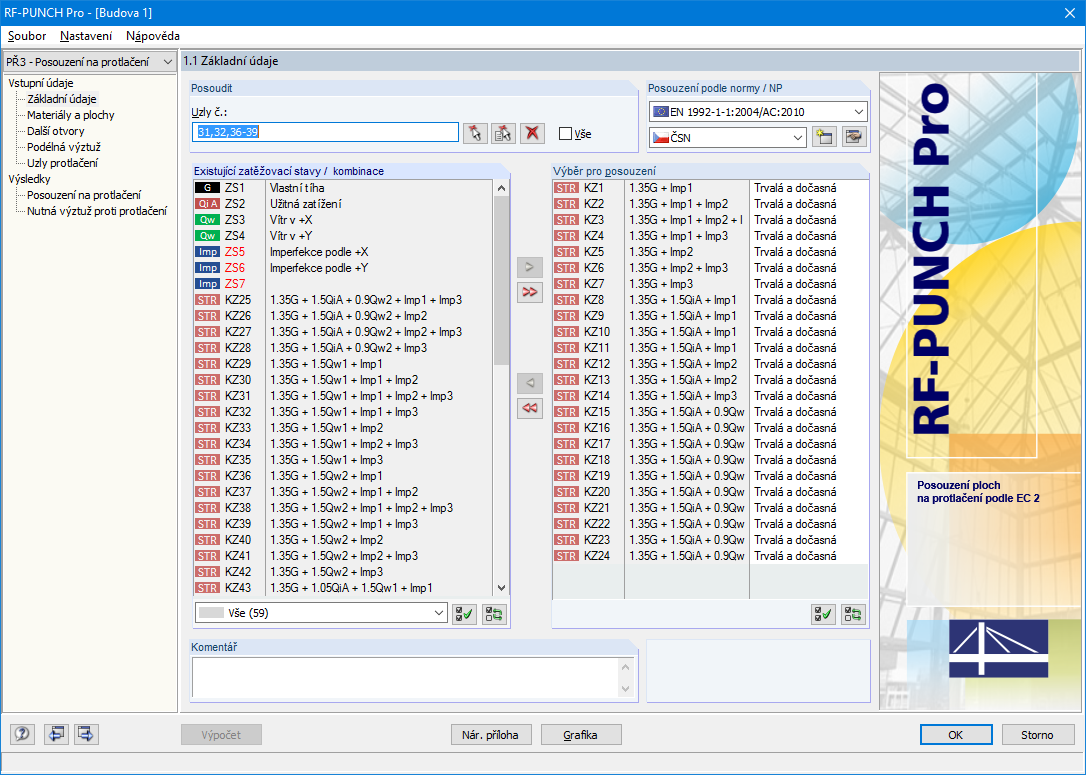This screenshot has width=1086, height=775.
Task: Click inside the Komentář text box
Action: (x=405, y=677)
